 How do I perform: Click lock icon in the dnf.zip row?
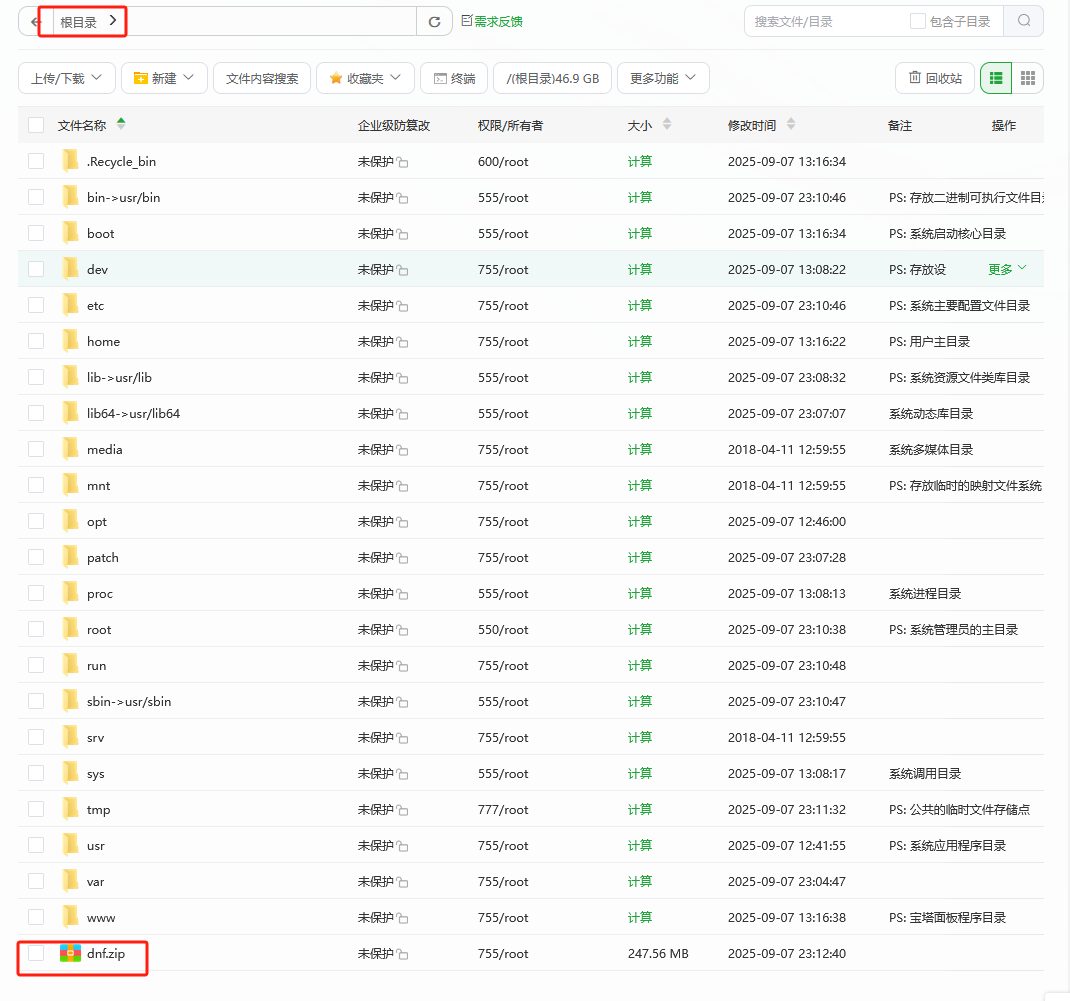pyautogui.click(x=403, y=954)
